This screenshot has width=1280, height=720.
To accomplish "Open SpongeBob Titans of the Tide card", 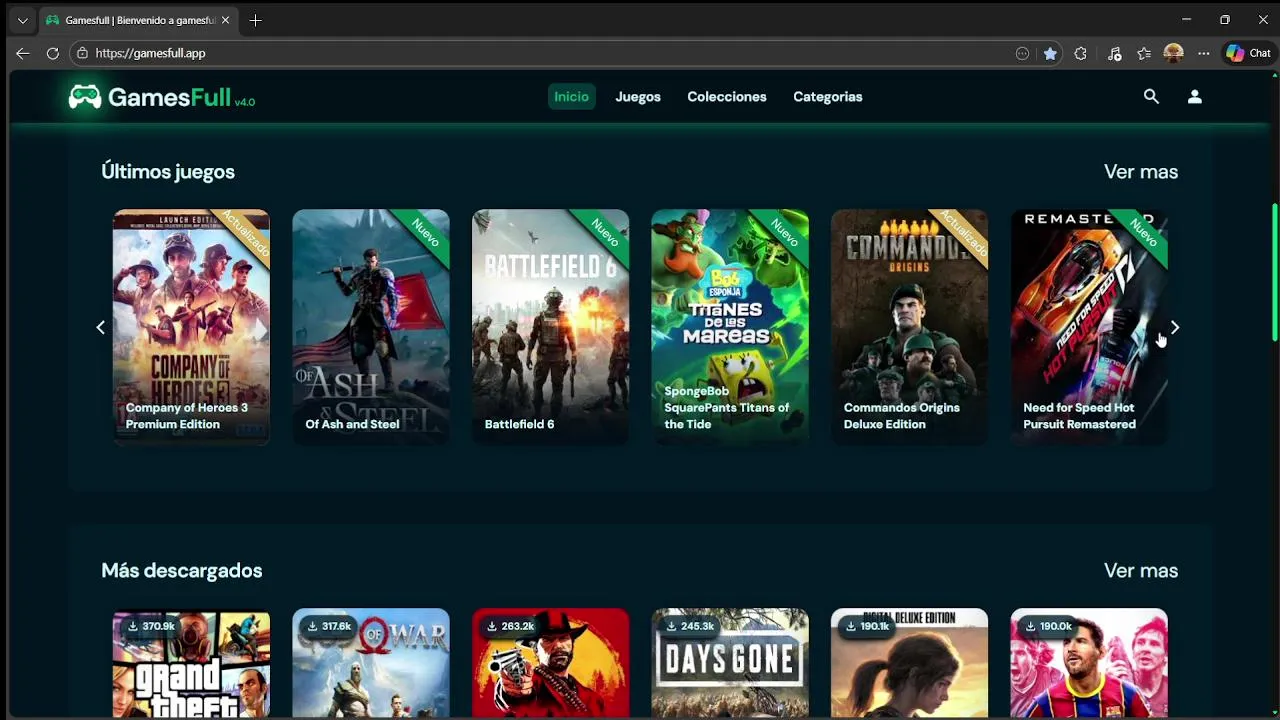I will [x=730, y=327].
